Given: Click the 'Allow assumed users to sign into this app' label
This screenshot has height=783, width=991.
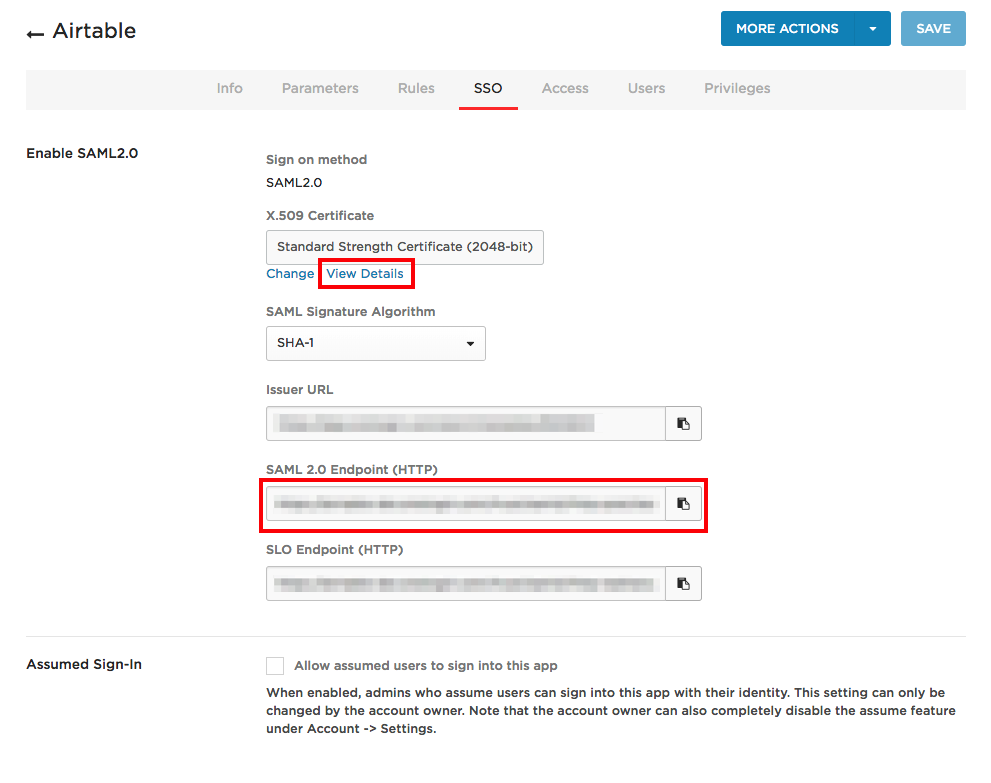Looking at the screenshot, I should tap(426, 665).
